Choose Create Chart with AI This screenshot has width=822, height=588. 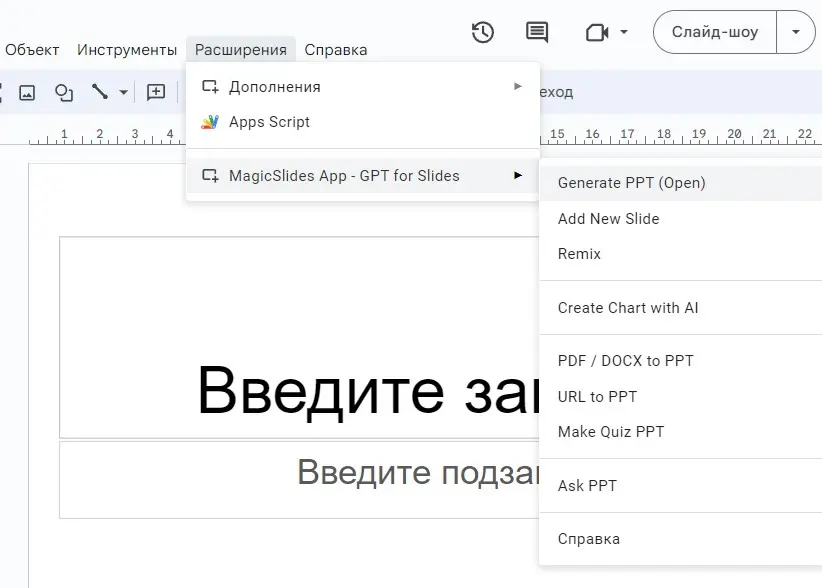click(628, 307)
